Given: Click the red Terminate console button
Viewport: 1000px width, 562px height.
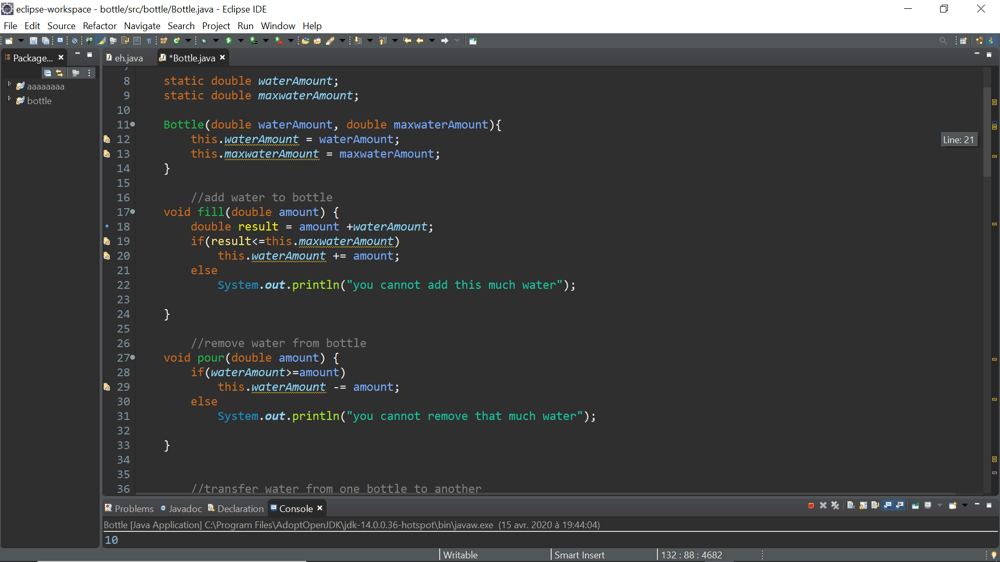Looking at the screenshot, I should [x=811, y=505].
